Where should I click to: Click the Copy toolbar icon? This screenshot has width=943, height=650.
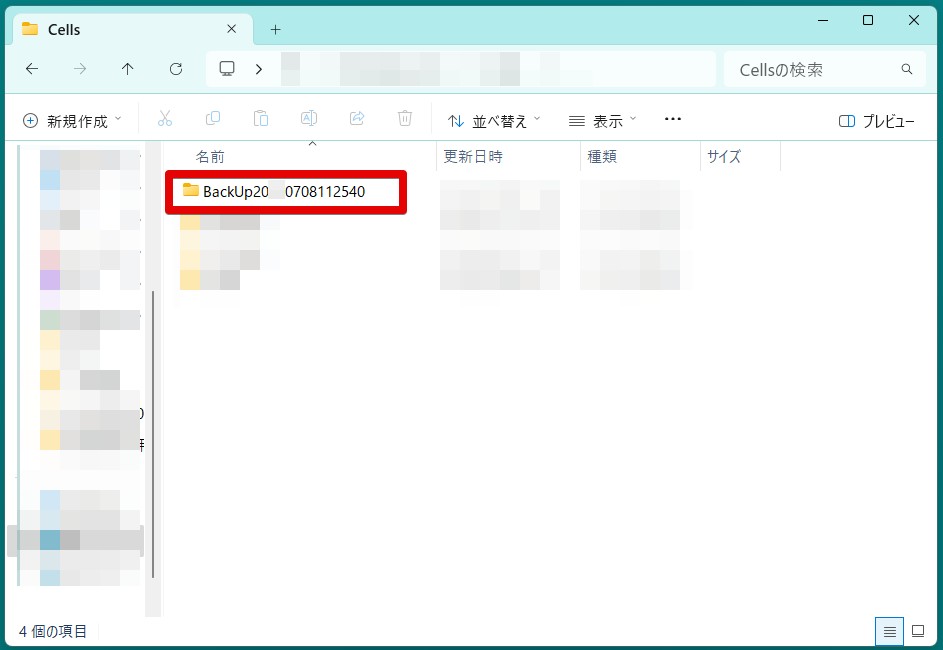pos(213,118)
